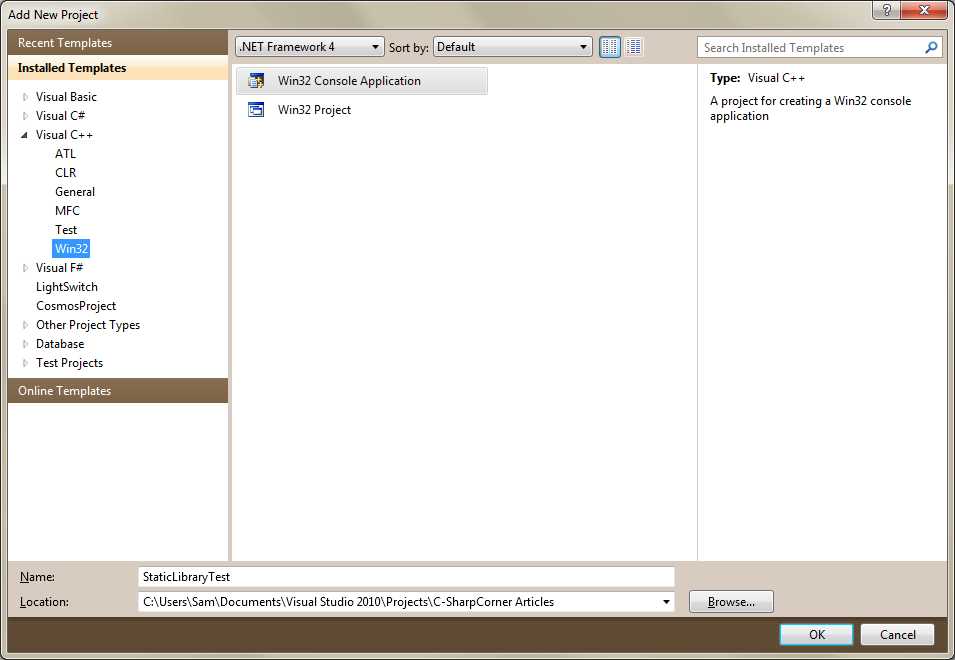Expand the Other Project Types node
Image resolution: width=955 pixels, height=660 pixels.
tap(25, 325)
